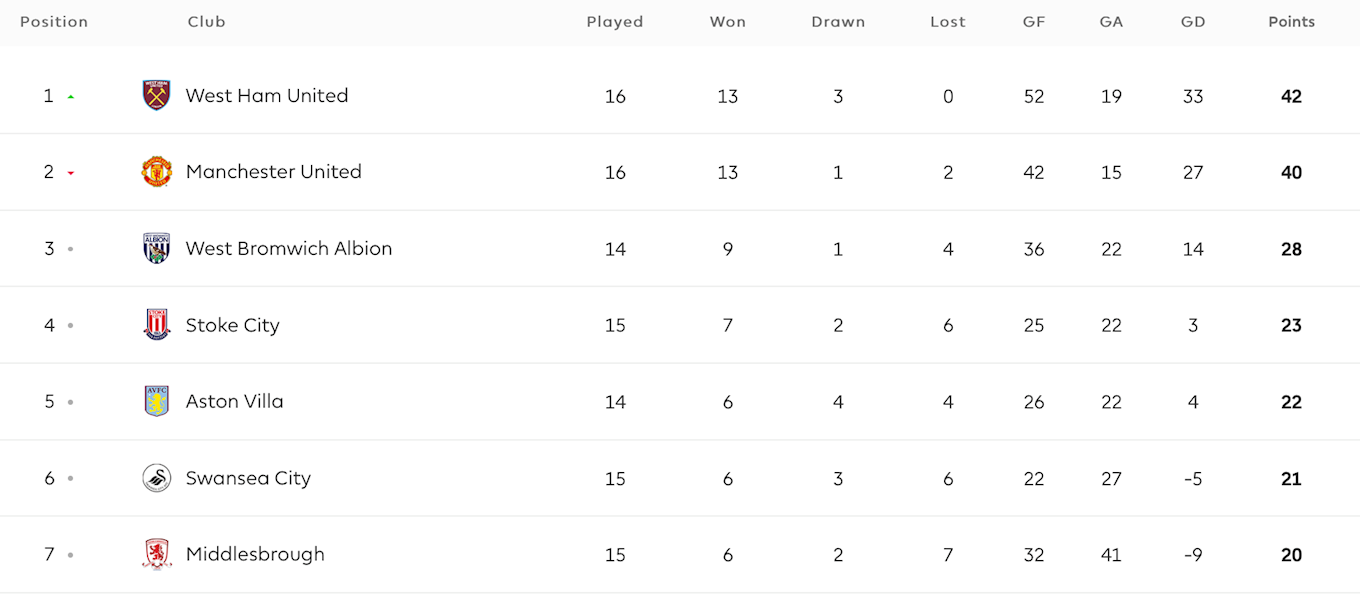Click the Stoke City club badge
The width and height of the screenshot is (1360, 595).
coord(157,325)
